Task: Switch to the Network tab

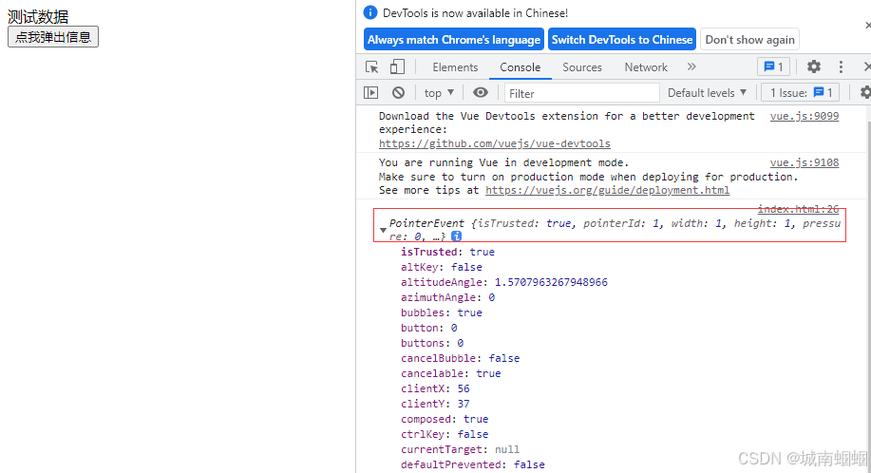Action: tap(646, 67)
